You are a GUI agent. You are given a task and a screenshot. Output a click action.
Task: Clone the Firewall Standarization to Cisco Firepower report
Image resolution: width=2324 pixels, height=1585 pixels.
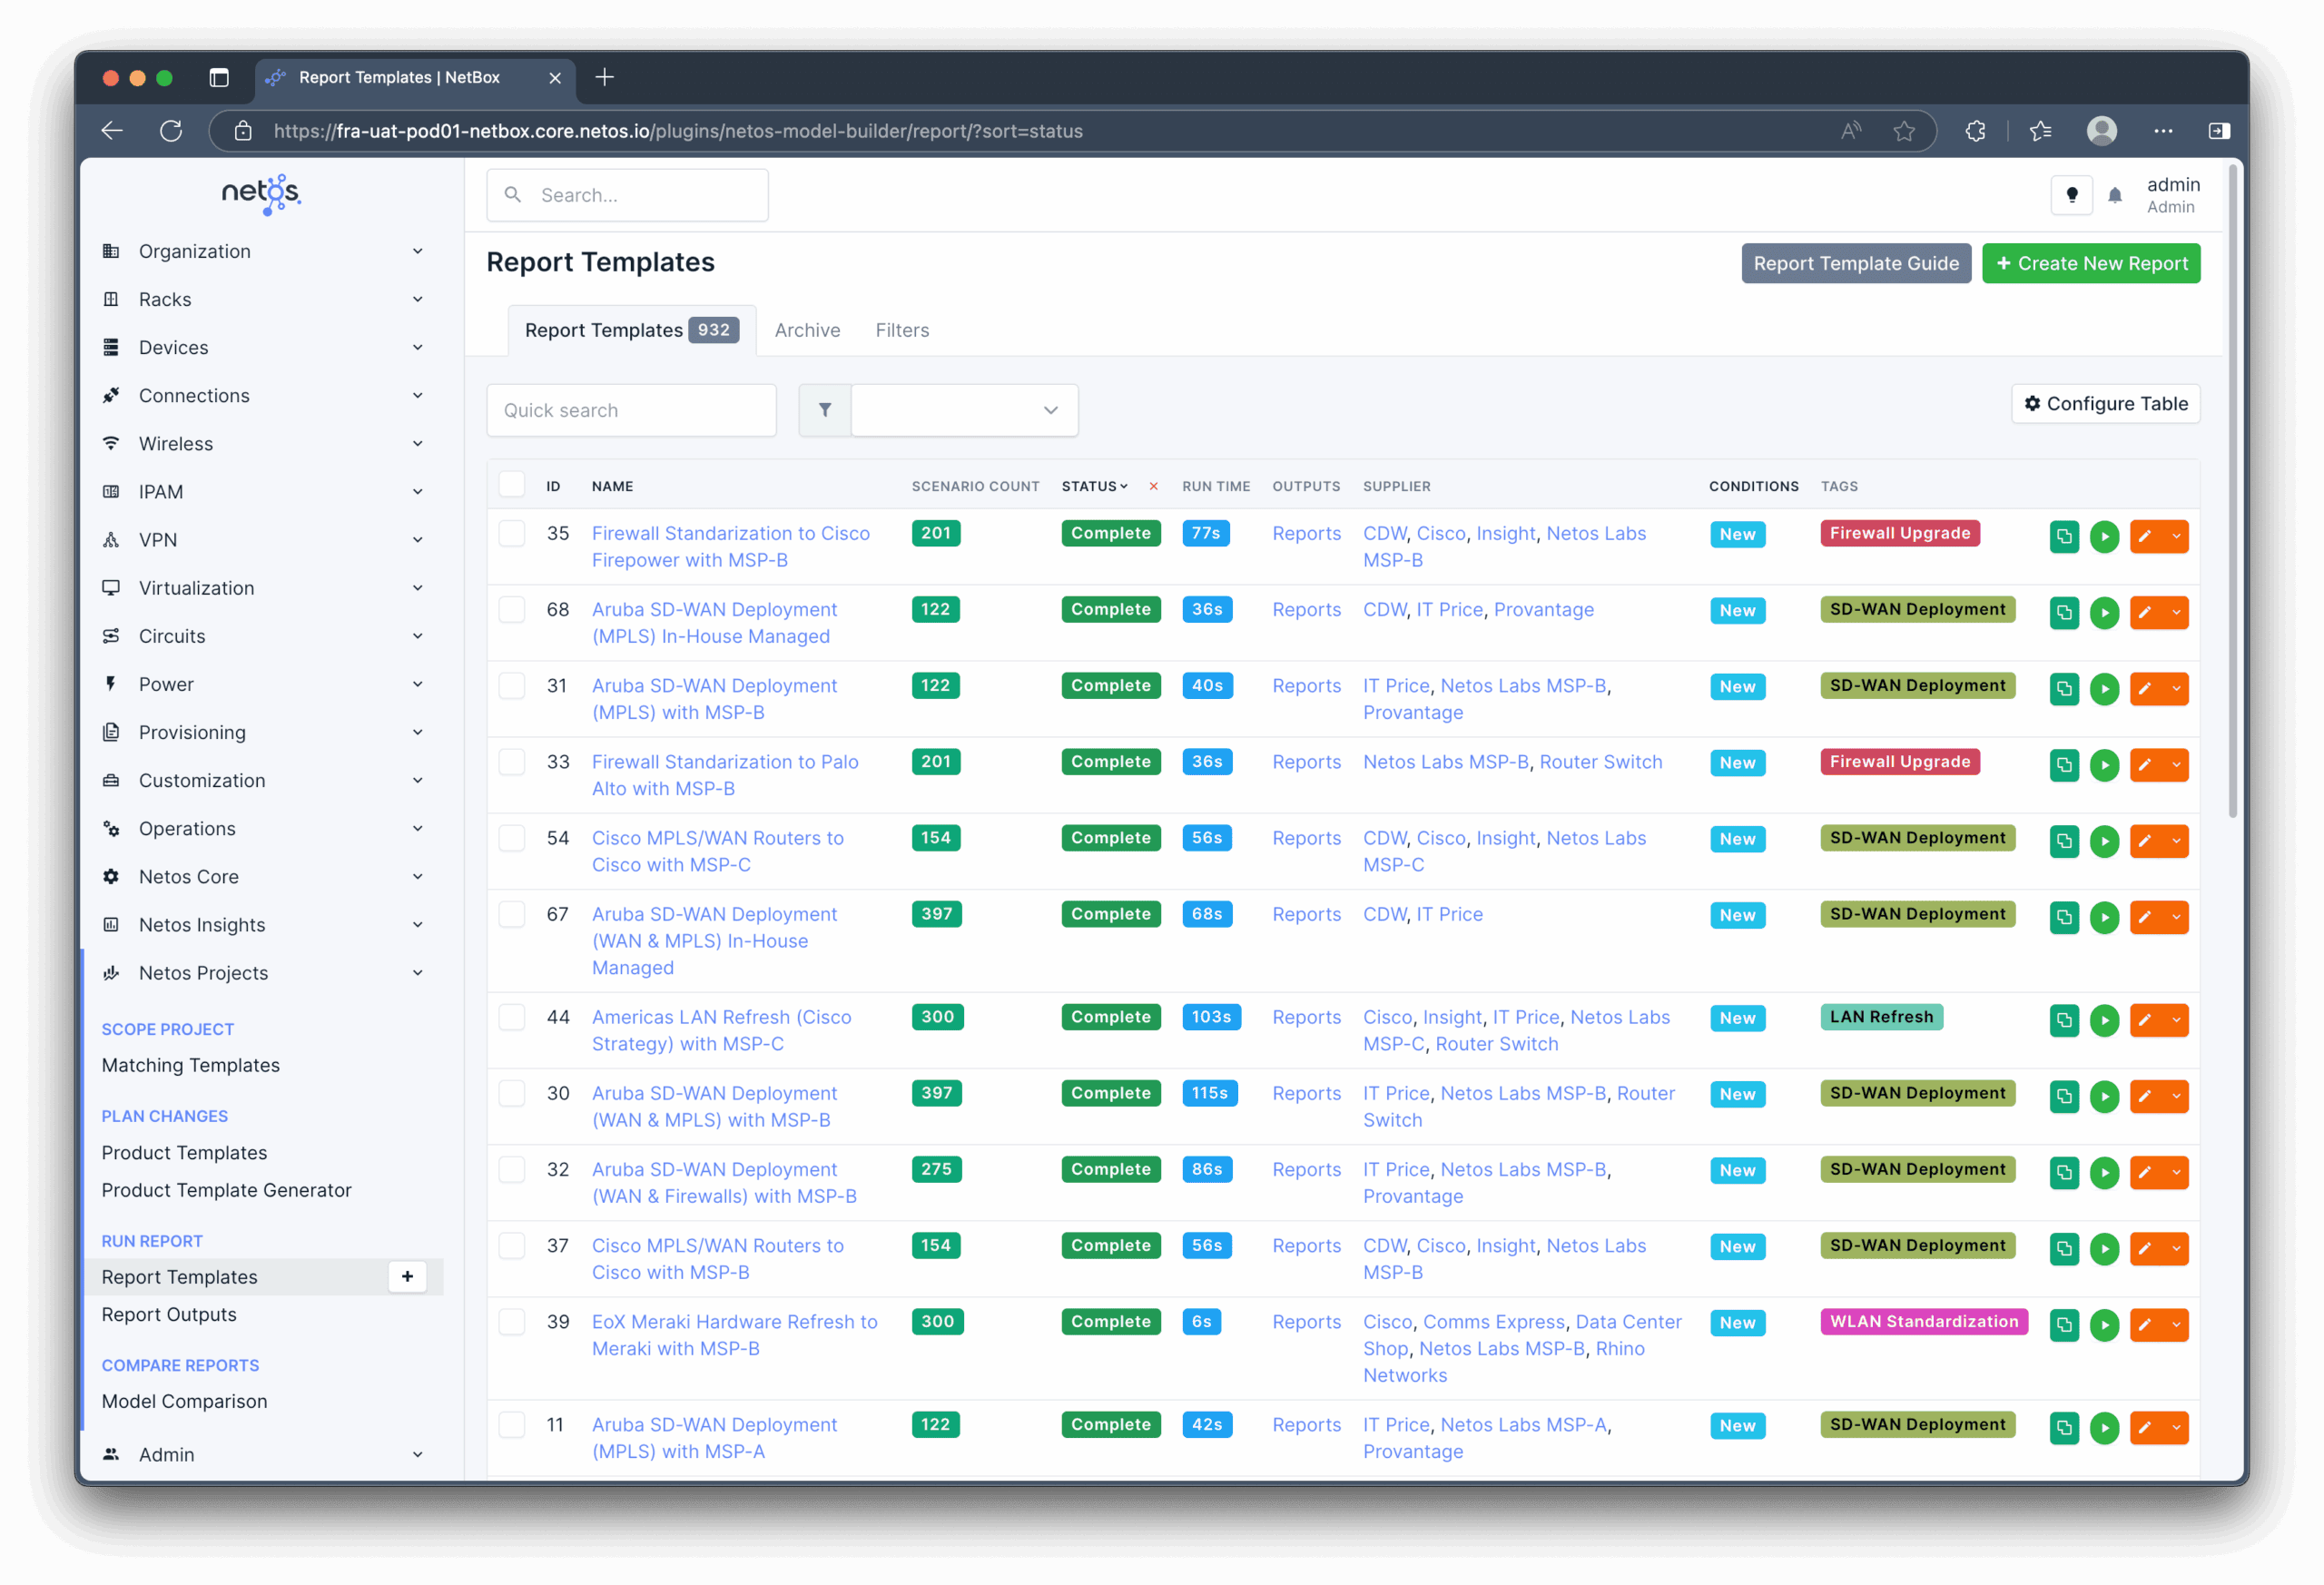(2063, 536)
